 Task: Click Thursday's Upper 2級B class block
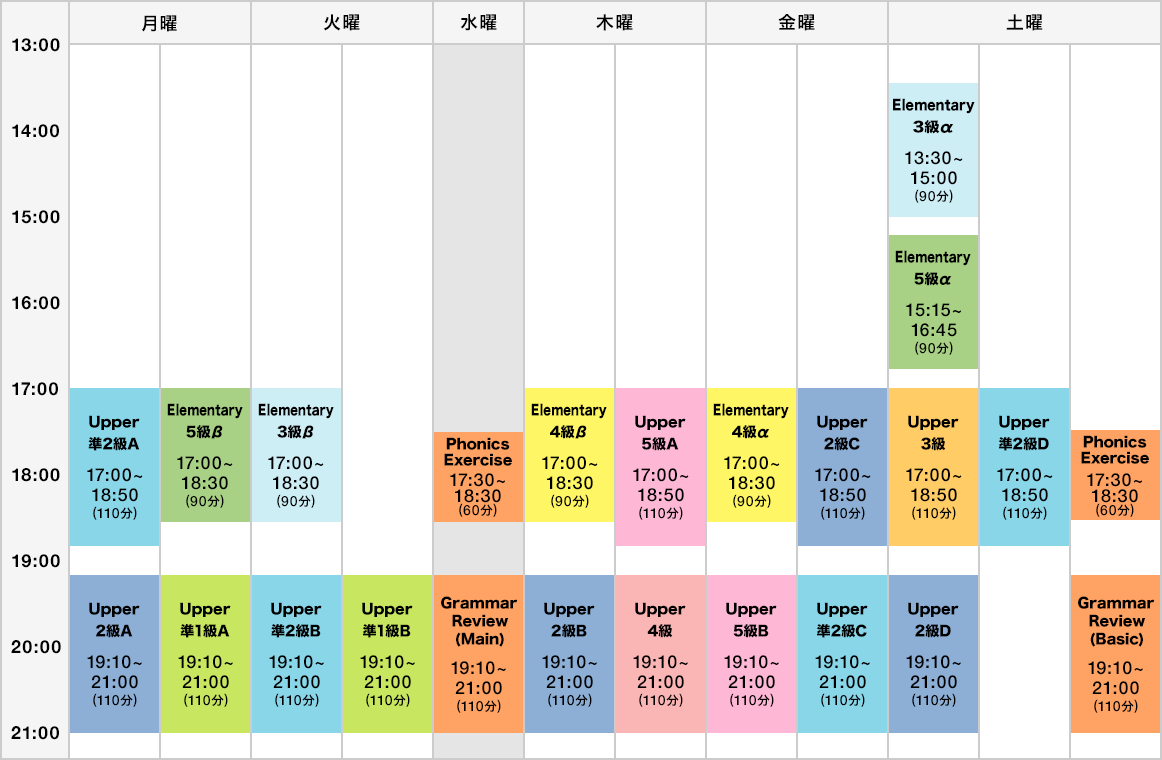pos(569,653)
